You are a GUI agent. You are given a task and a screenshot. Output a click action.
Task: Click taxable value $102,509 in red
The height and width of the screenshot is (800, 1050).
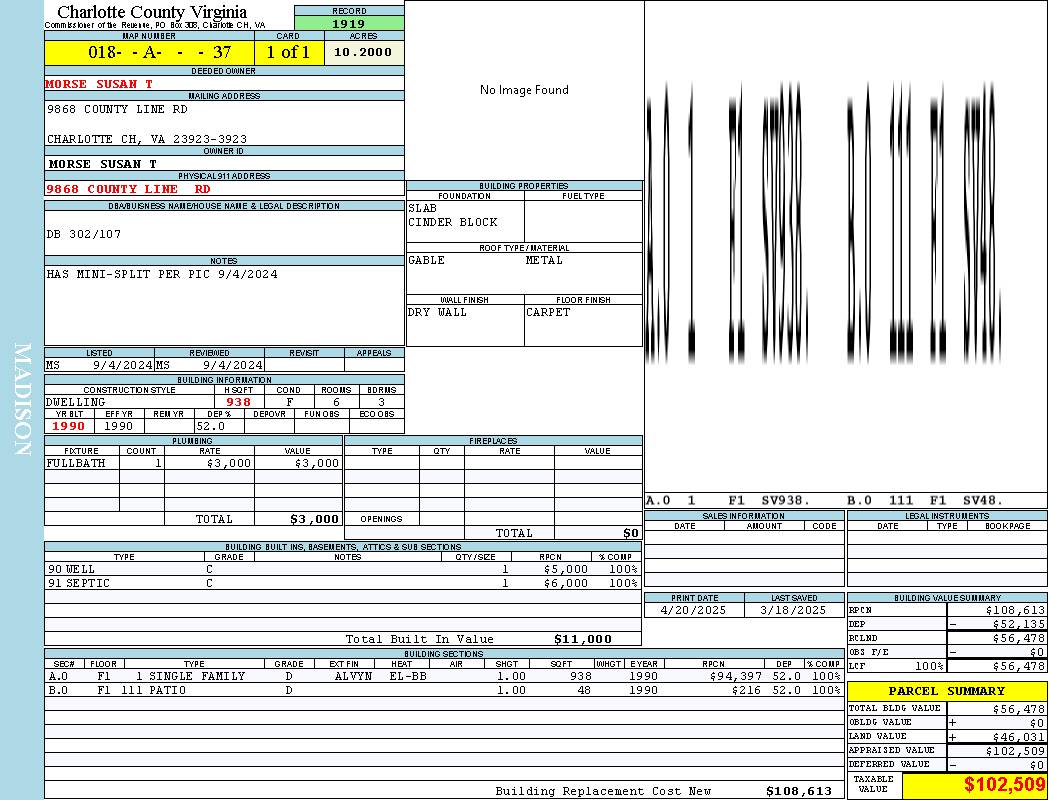[1004, 784]
